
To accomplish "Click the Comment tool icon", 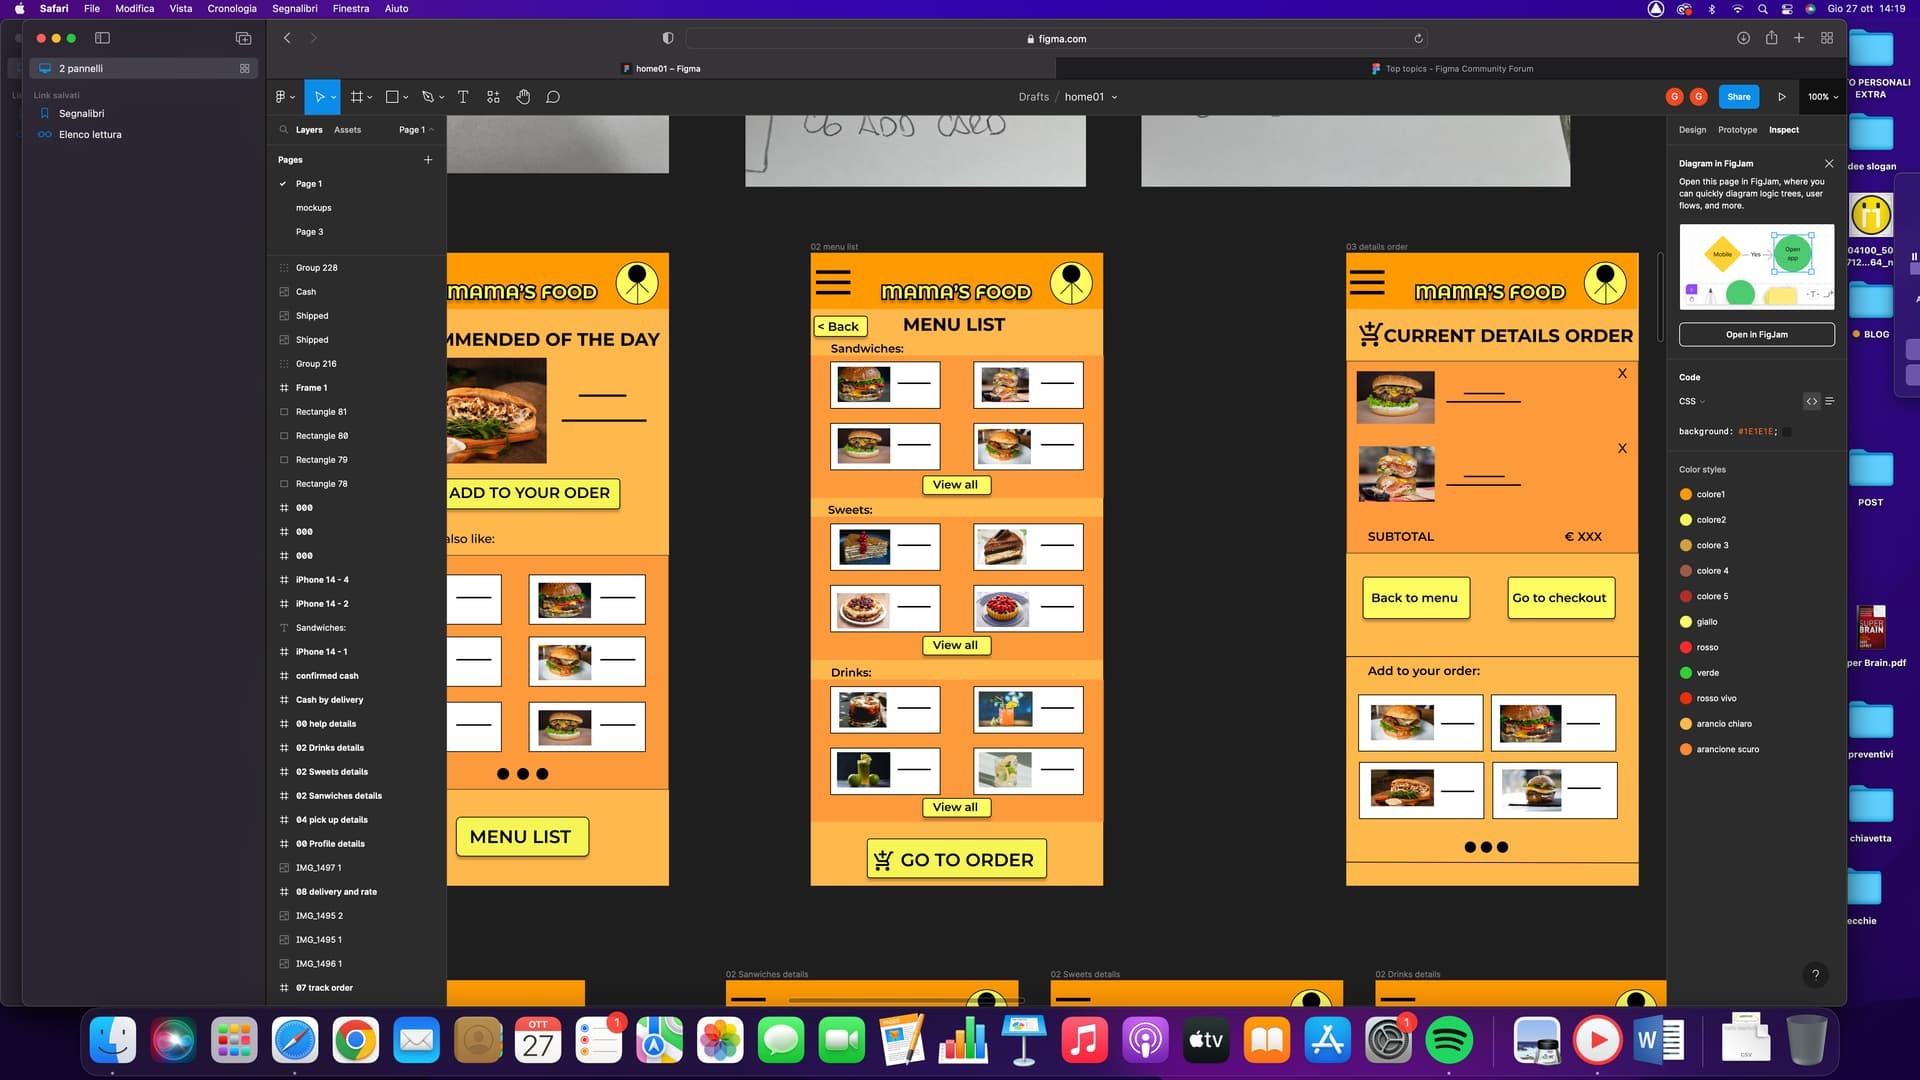I will tap(555, 96).
